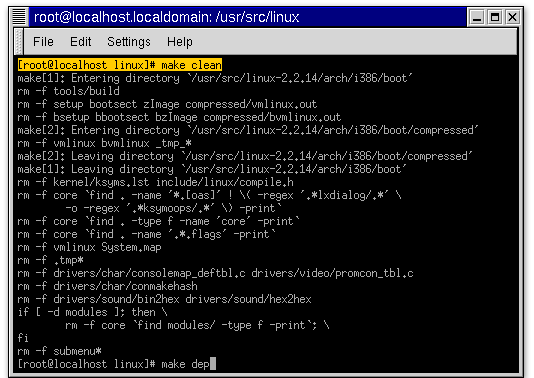Maximize the terminal window

[494, 17]
